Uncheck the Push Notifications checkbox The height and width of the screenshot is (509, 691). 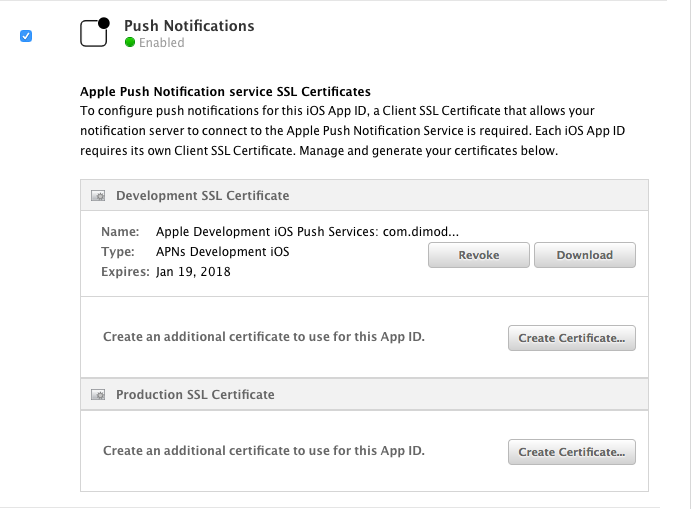click(26, 36)
